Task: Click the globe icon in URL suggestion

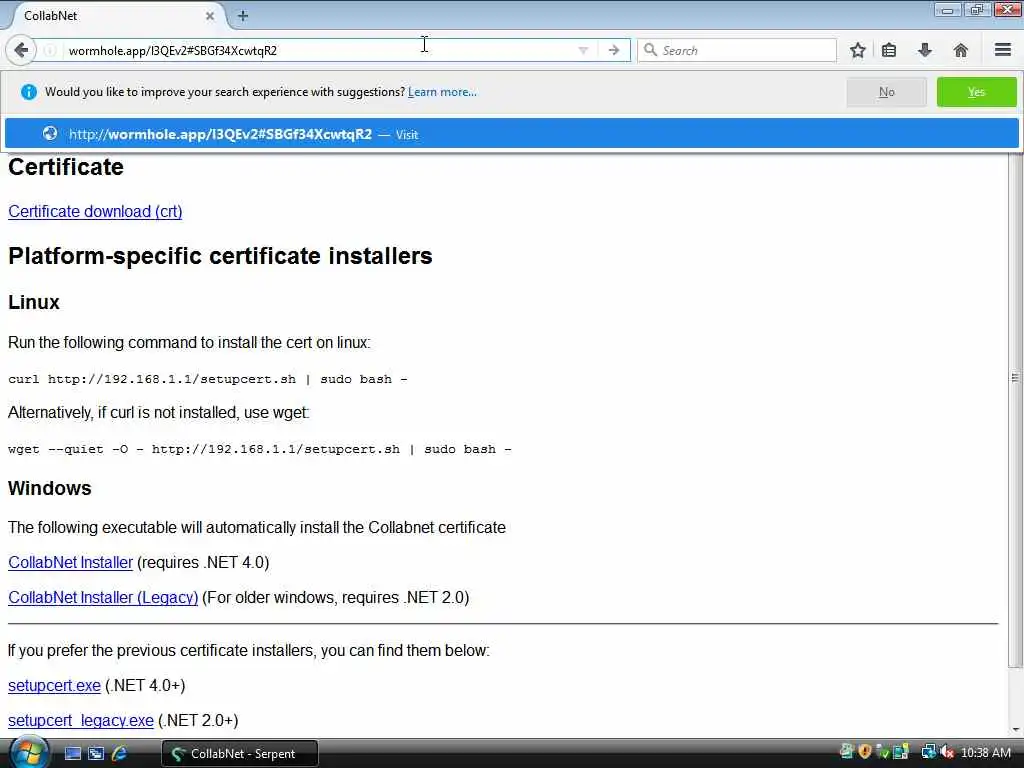Action: pos(50,133)
